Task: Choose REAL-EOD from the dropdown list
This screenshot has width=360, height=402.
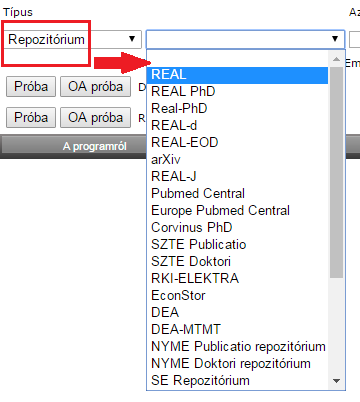Action: [x=237, y=142]
